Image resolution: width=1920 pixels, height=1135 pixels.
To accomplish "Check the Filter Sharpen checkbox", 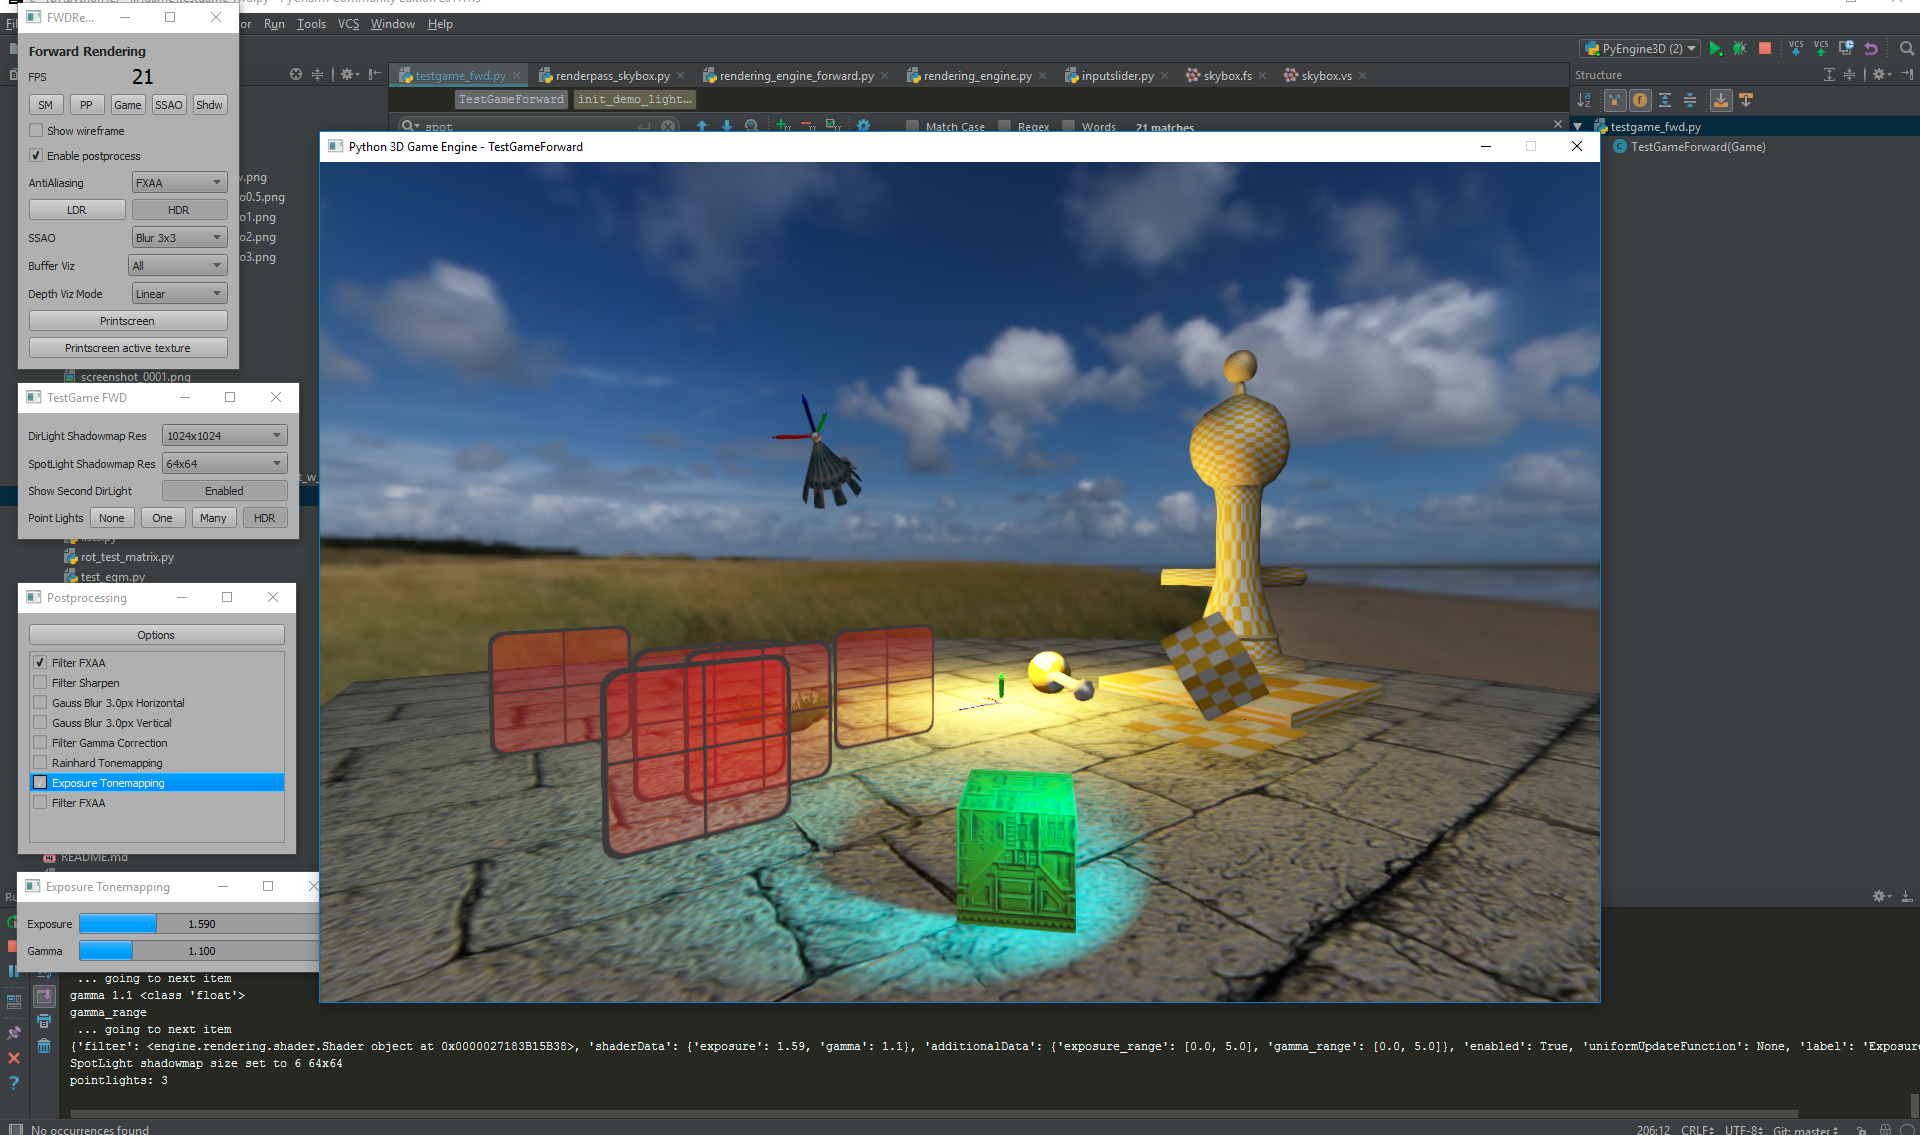I will 40,682.
